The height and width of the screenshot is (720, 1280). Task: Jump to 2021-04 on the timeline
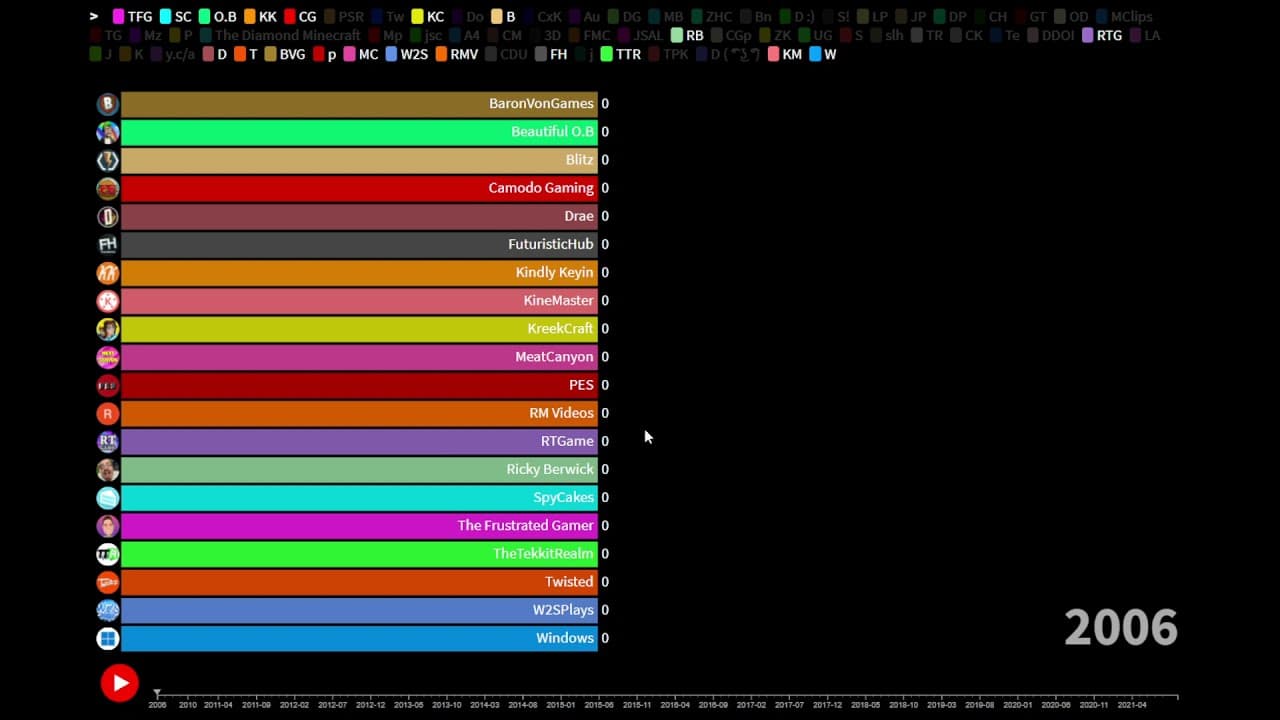(x=1131, y=704)
